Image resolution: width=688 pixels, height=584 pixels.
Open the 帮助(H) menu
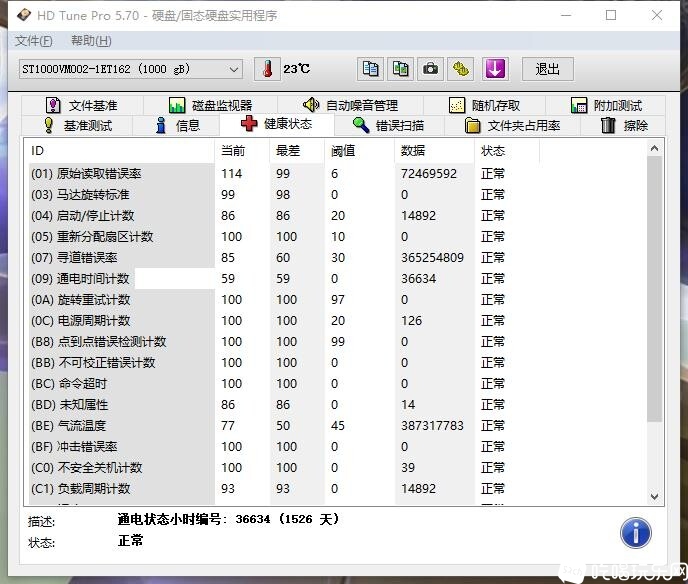pyautogui.click(x=91, y=41)
